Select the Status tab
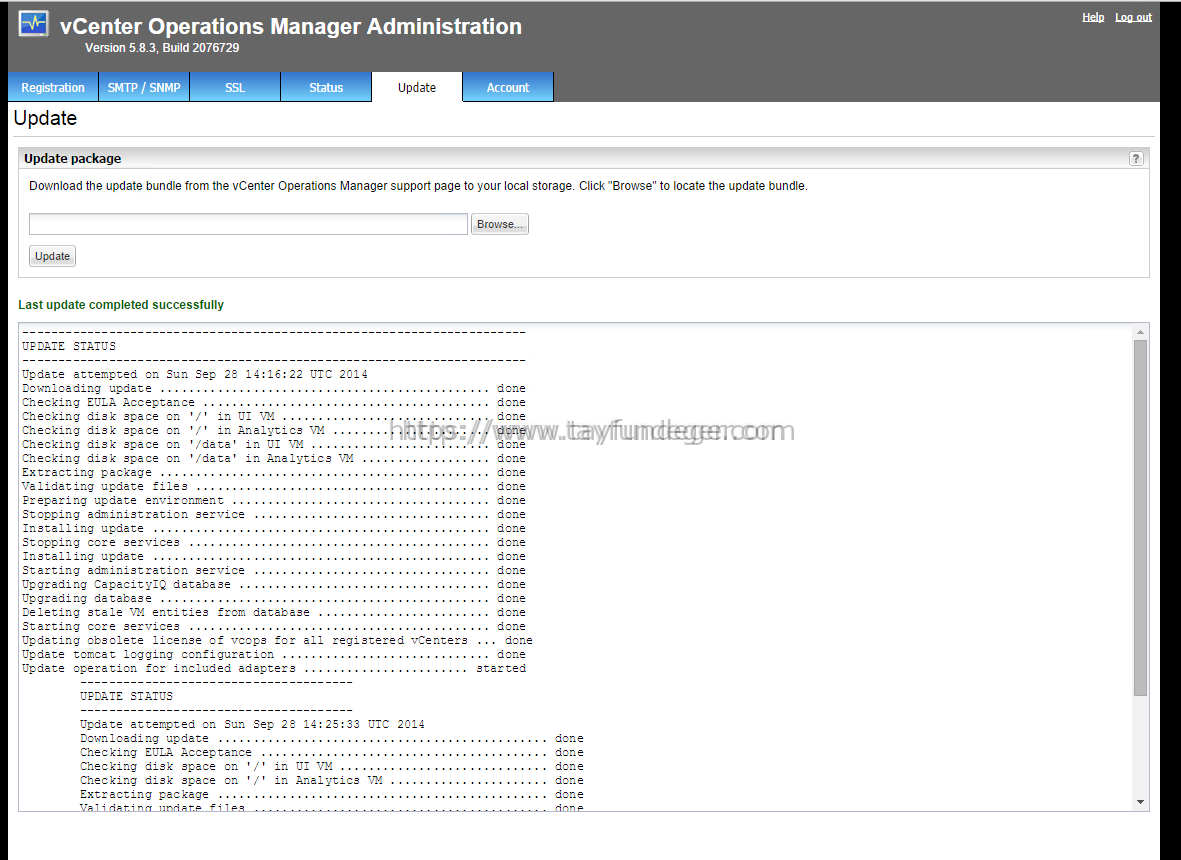 point(326,87)
